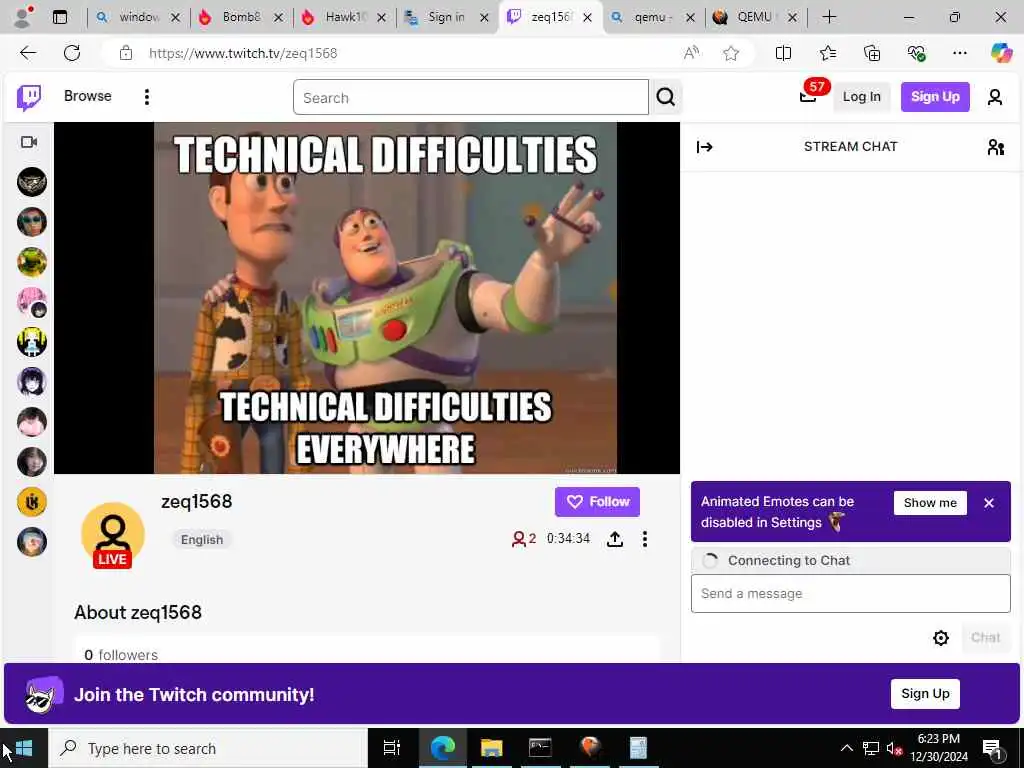Screen dimensions: 1024x768
Task: Open the Windows notification center icon
Action: (x=991, y=749)
